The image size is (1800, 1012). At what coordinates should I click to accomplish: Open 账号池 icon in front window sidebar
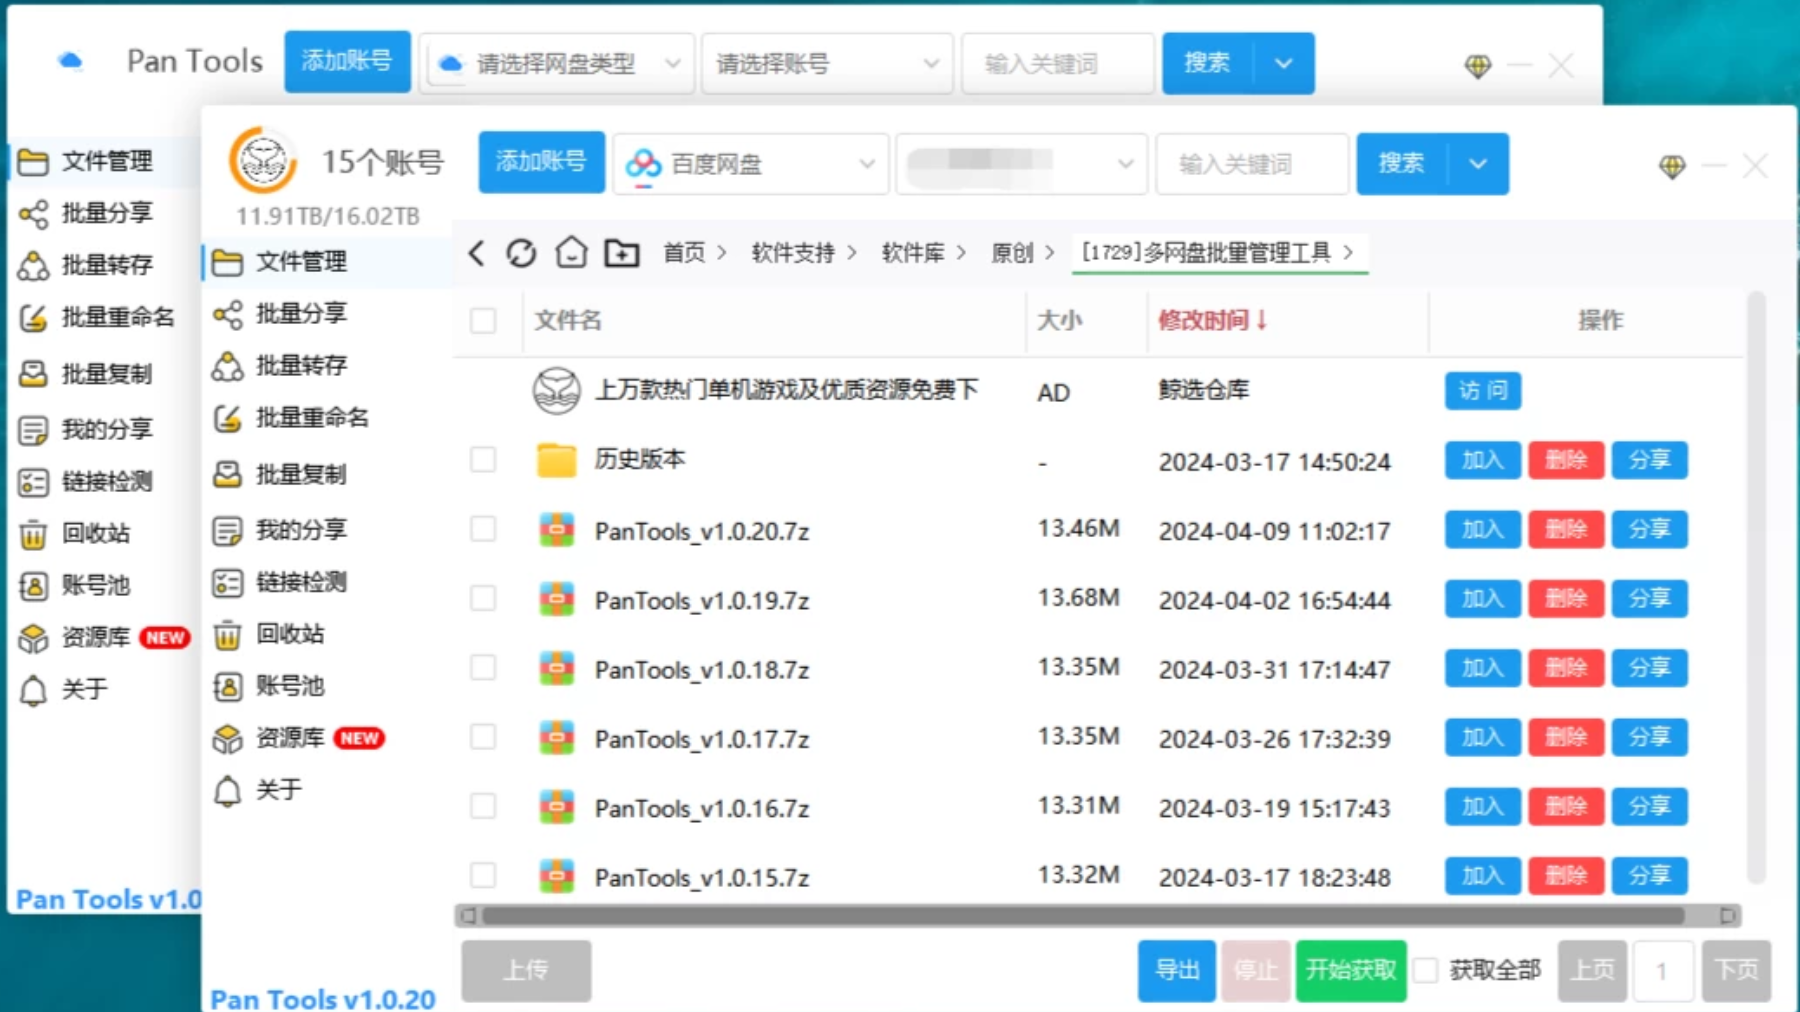228,686
